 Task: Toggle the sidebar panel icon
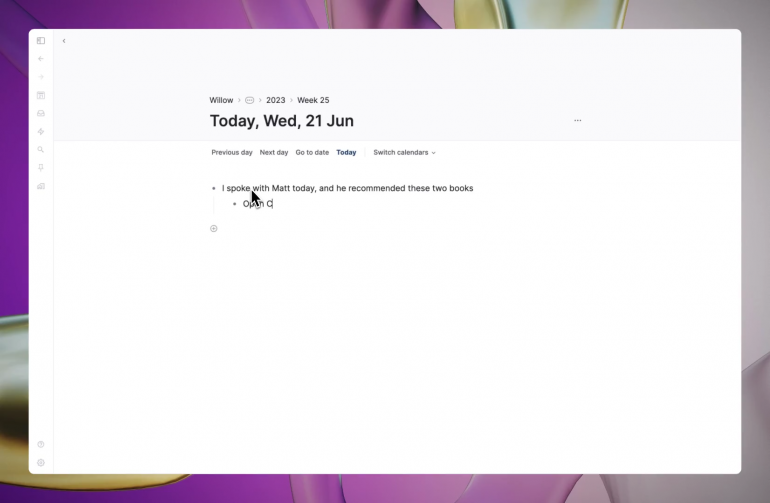tap(41, 41)
